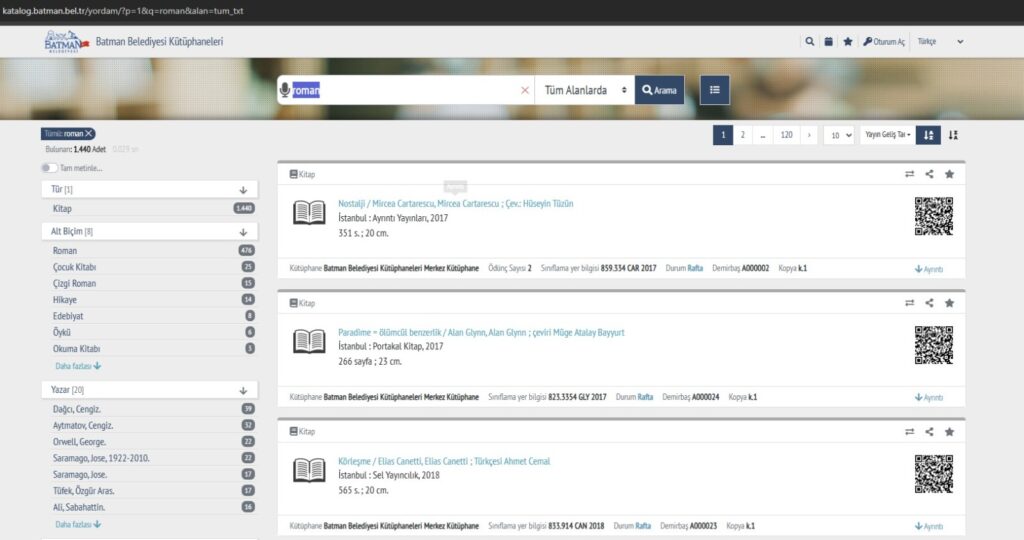Expand Ayrıntı details for Nostalji

[929, 268]
